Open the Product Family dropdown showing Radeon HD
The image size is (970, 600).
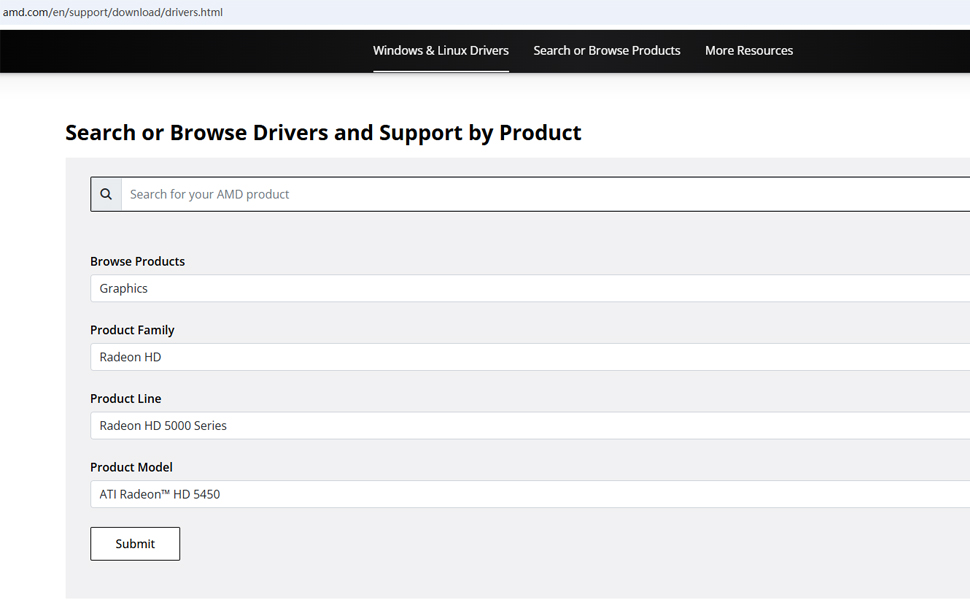[530, 357]
